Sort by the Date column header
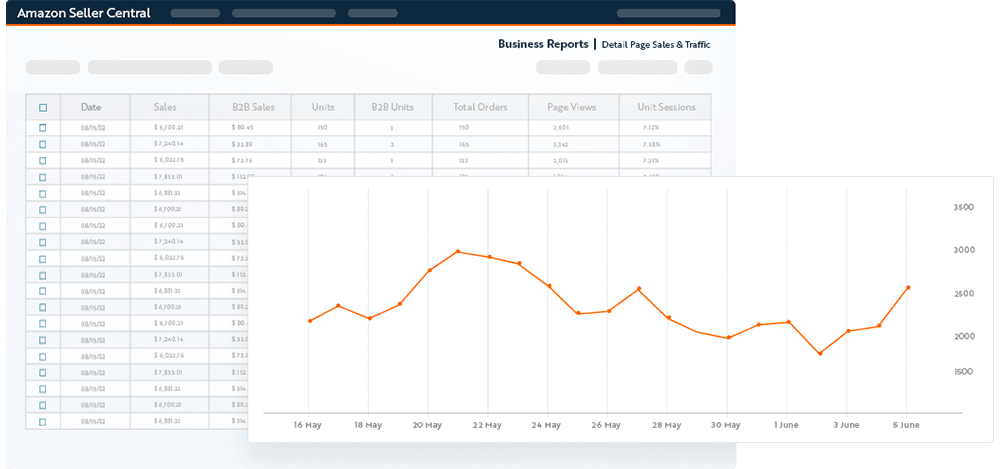1000x469 pixels. point(91,107)
